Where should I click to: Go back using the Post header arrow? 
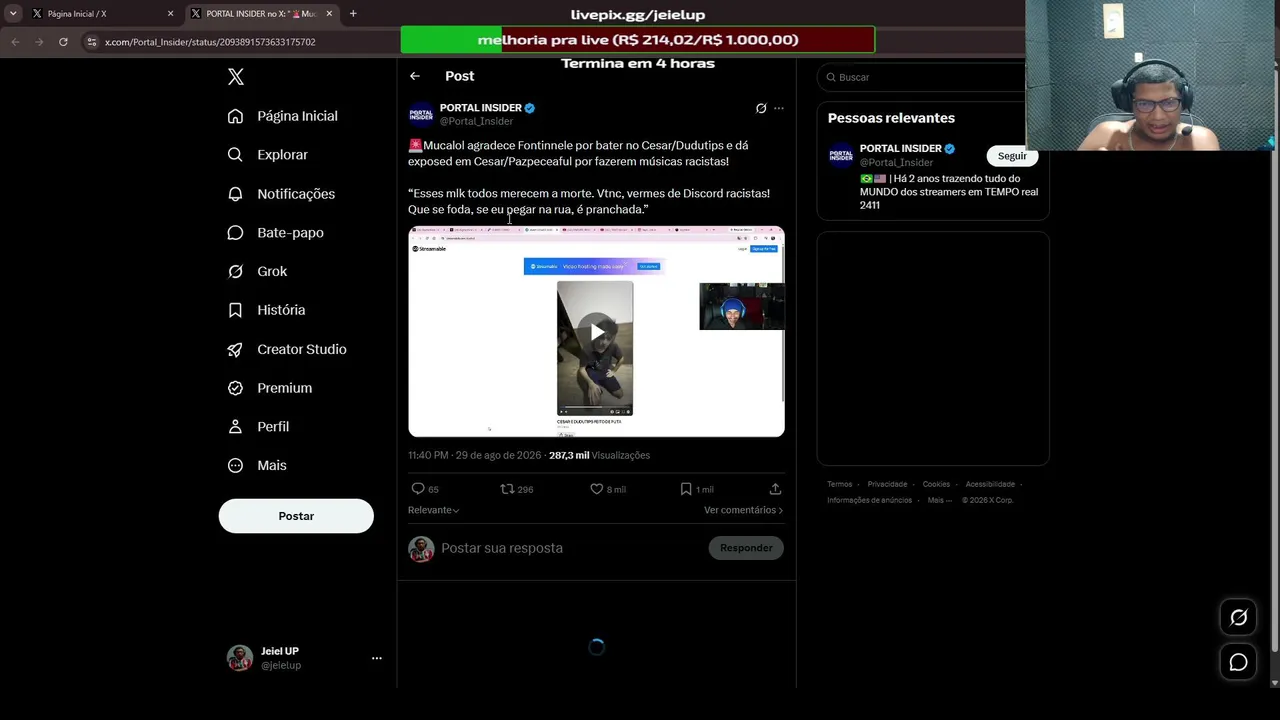[415, 76]
